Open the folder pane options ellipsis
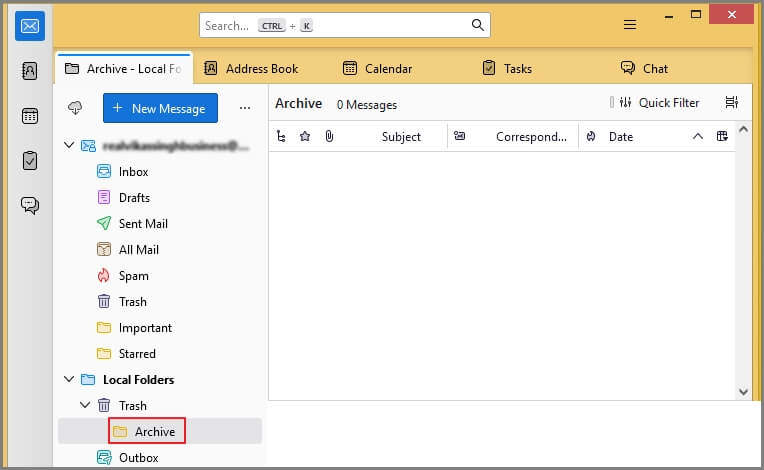764x470 pixels. (245, 108)
